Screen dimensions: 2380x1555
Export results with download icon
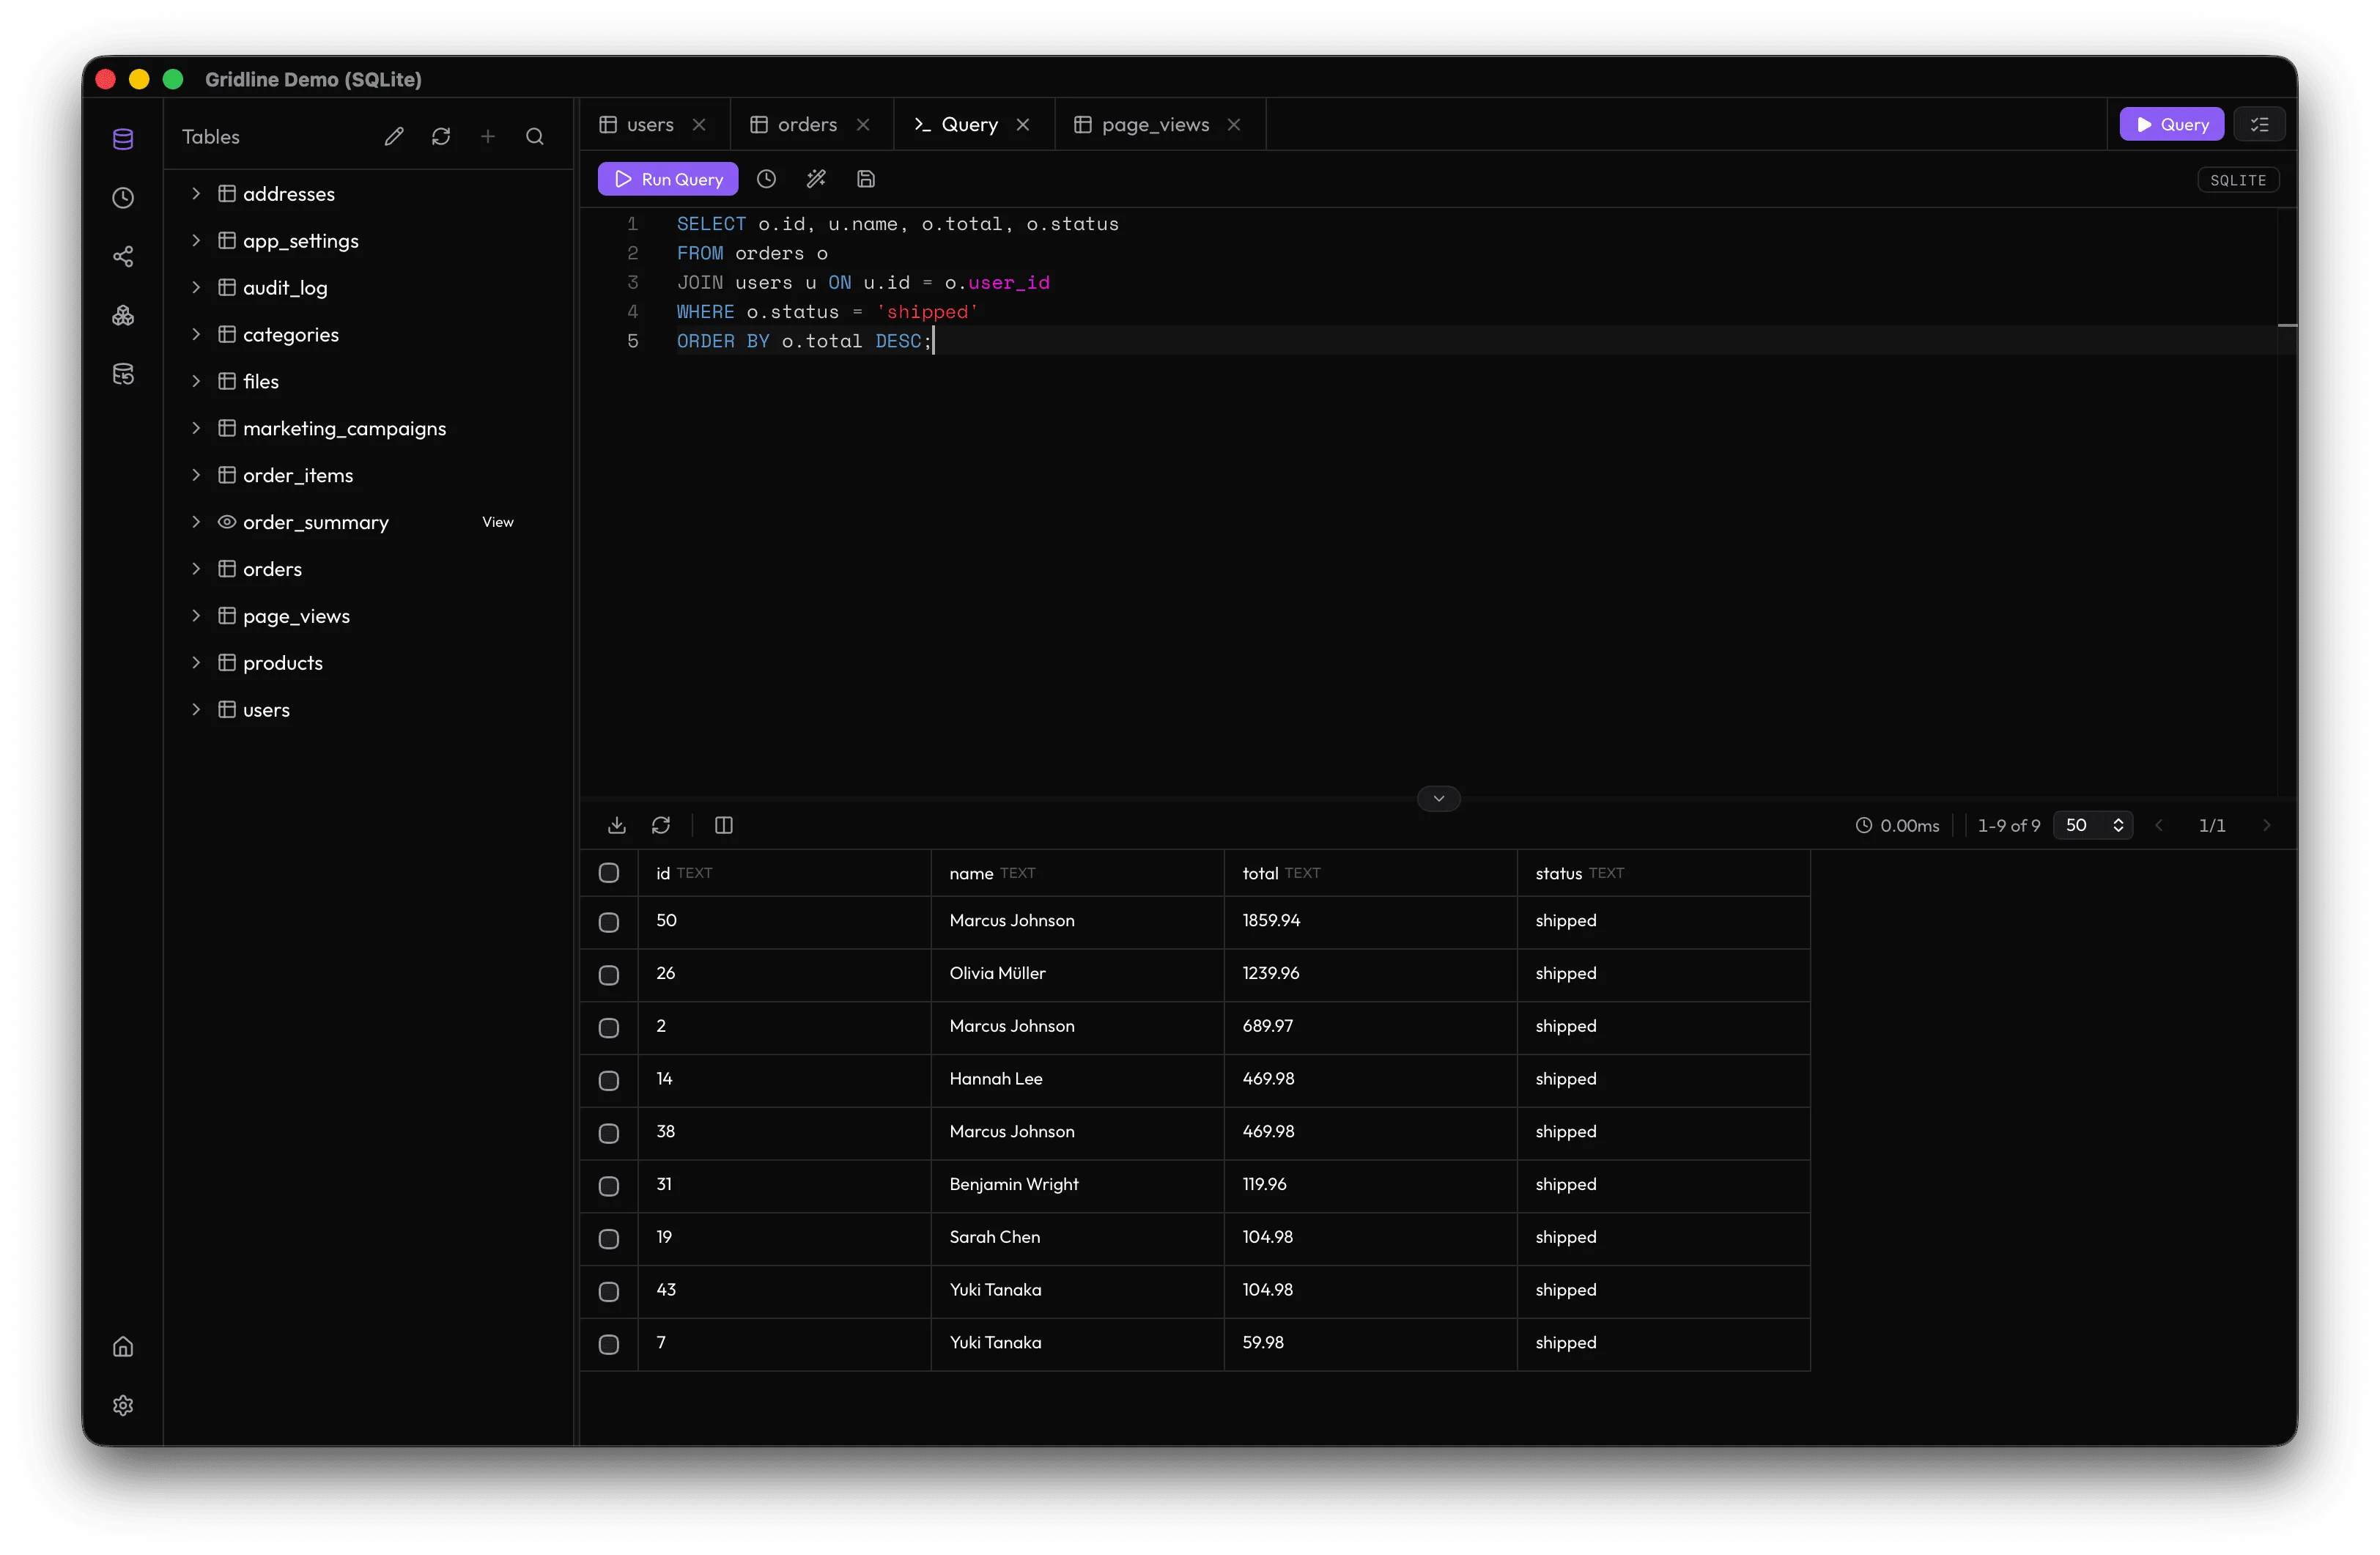pos(617,825)
